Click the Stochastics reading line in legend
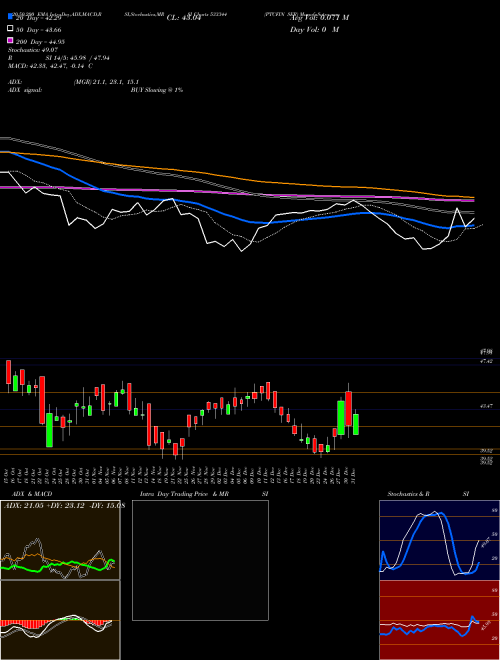Image resolution: width=500 pixels, height=660 pixels. [x=32, y=50]
